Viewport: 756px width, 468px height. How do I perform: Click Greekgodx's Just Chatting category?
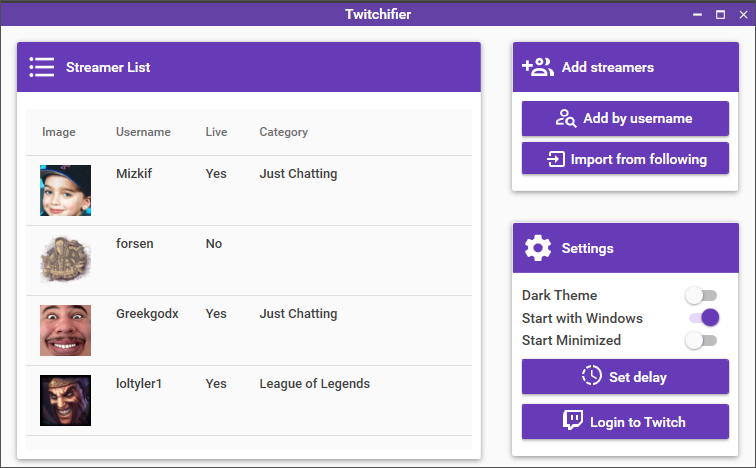click(298, 314)
